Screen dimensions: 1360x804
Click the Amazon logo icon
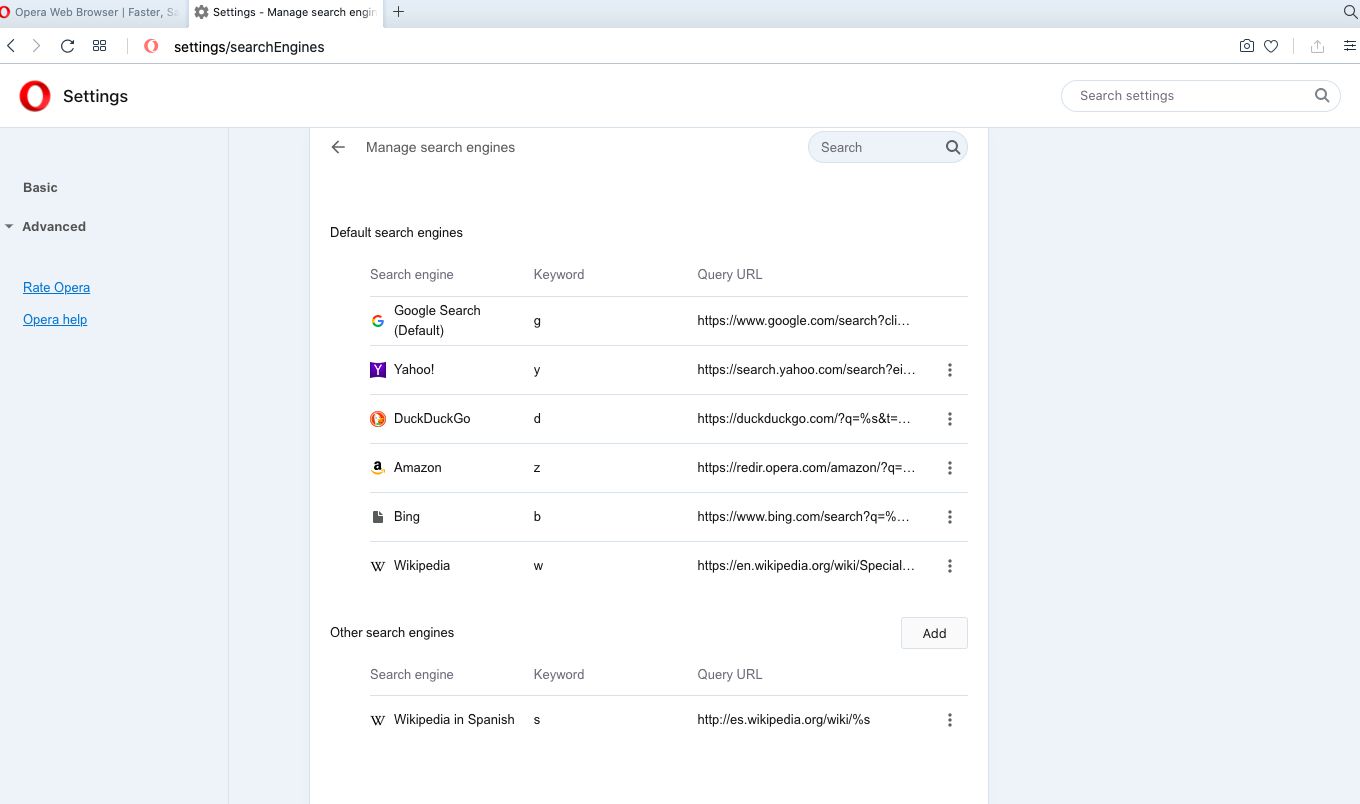click(378, 468)
